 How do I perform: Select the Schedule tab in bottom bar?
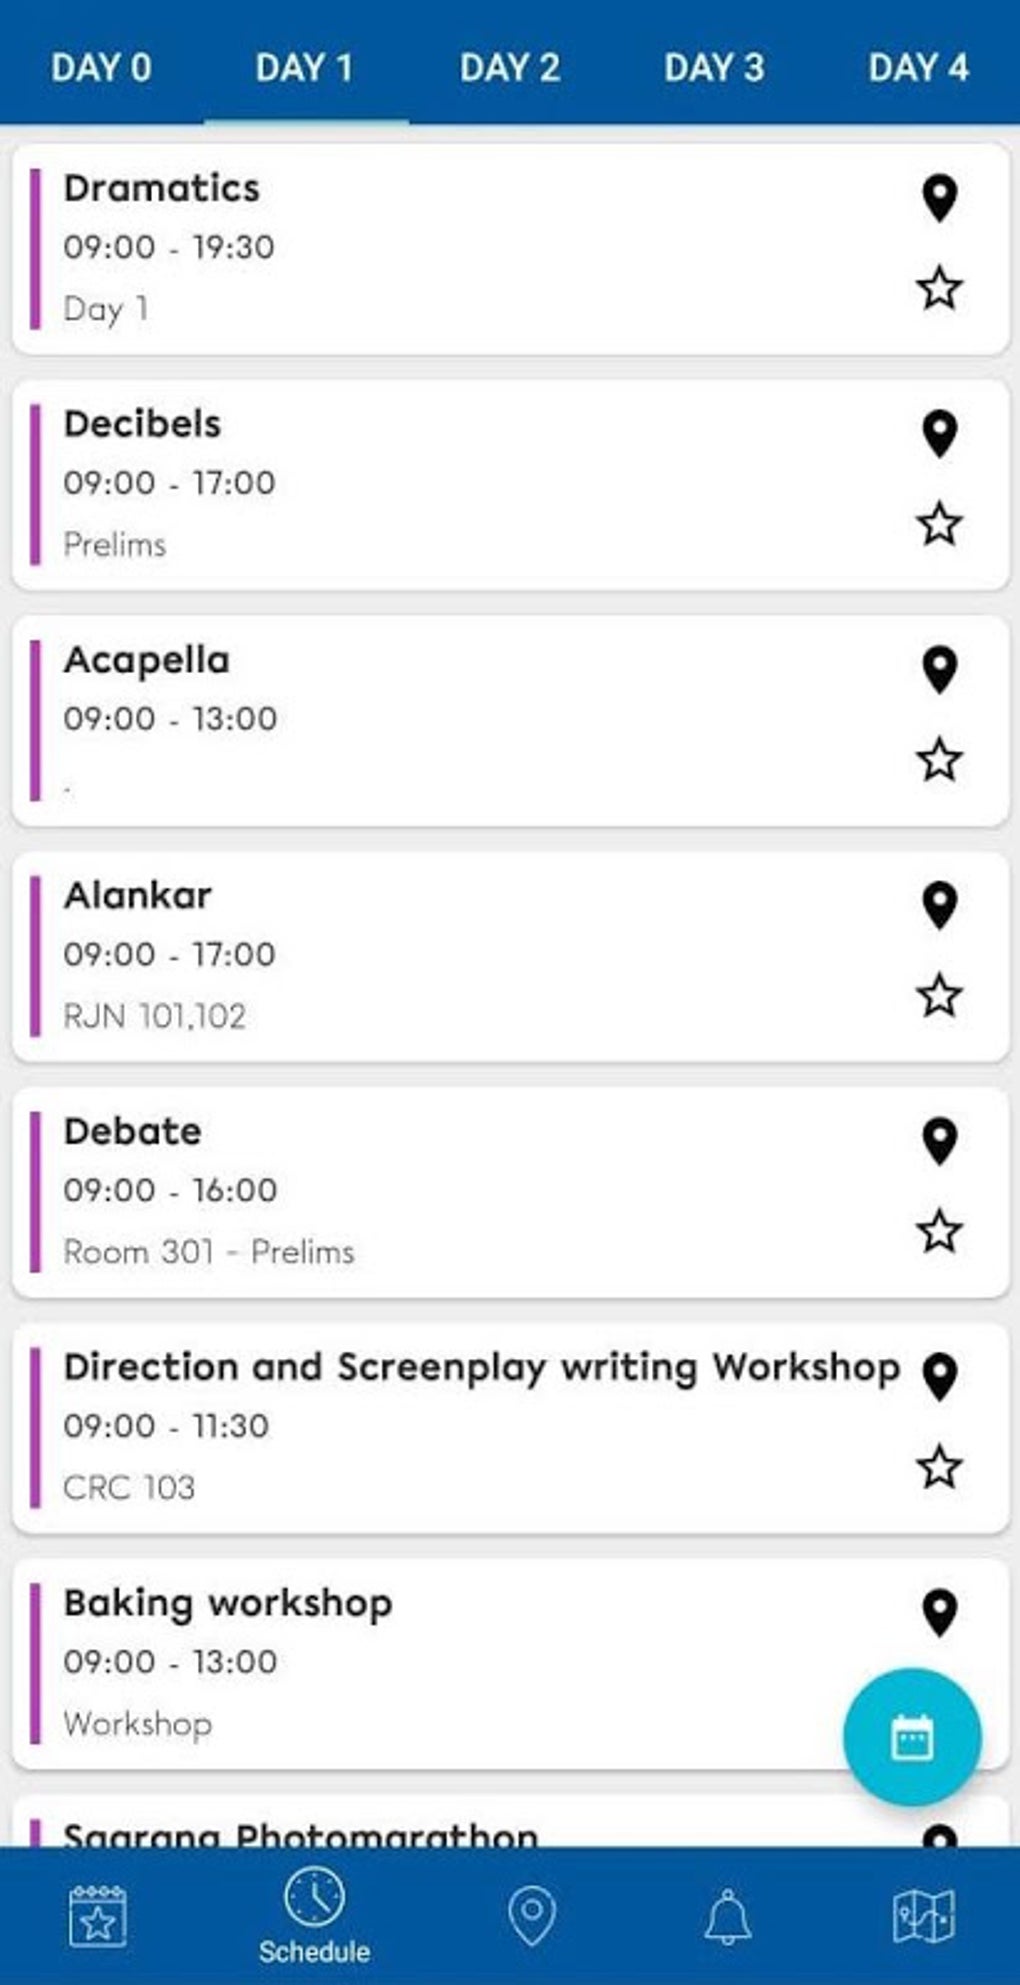pos(314,1916)
